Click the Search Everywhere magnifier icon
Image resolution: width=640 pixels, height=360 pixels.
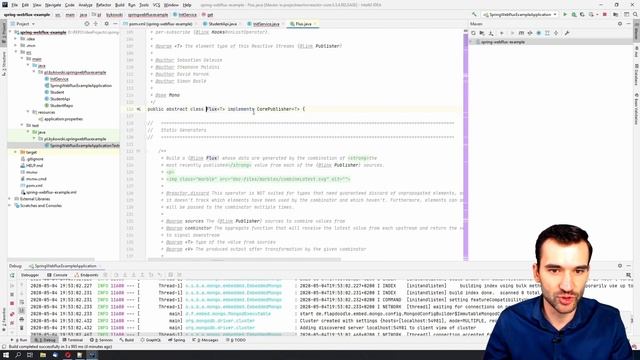click(x=635, y=15)
